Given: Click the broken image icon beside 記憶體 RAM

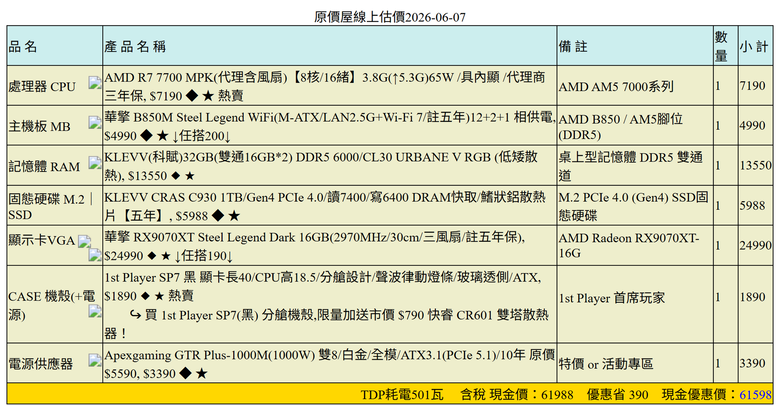Looking at the screenshot, I should tap(95, 163).
